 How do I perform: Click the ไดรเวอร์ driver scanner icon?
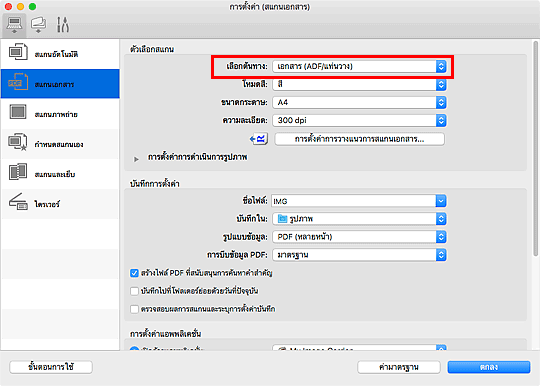(18, 202)
